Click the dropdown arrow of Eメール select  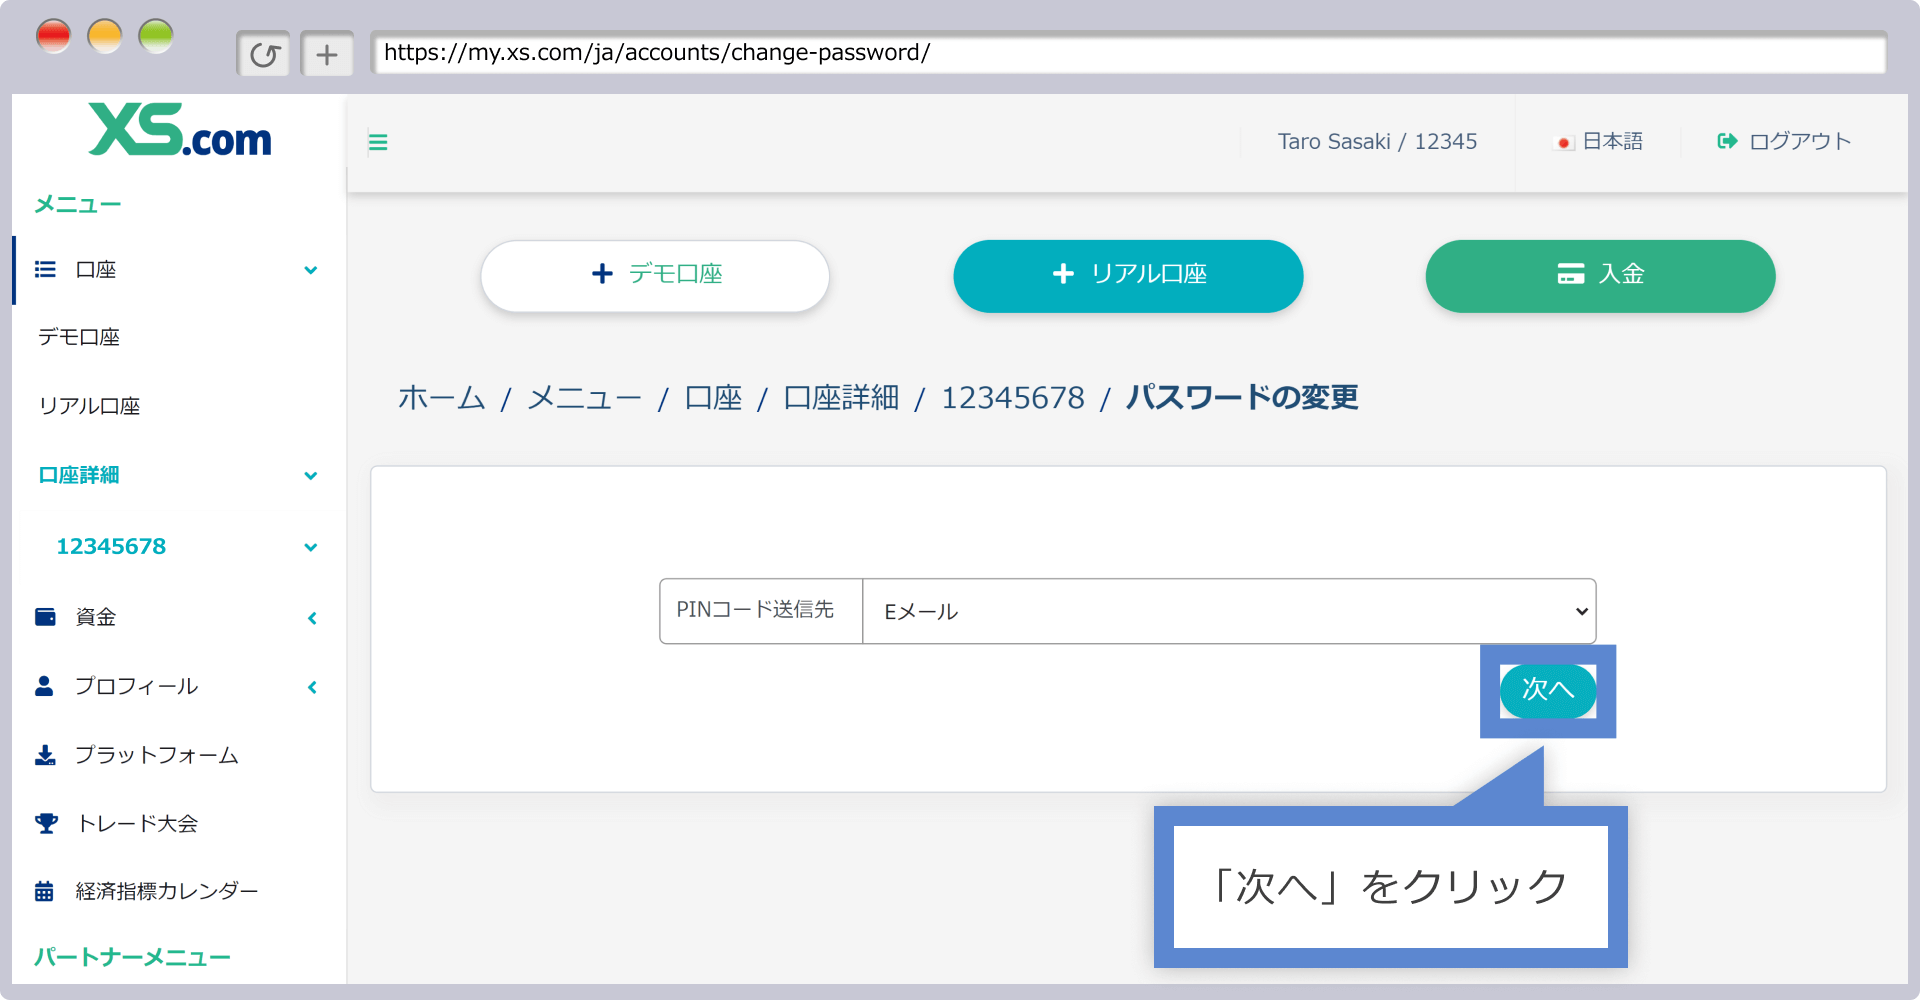click(1582, 611)
